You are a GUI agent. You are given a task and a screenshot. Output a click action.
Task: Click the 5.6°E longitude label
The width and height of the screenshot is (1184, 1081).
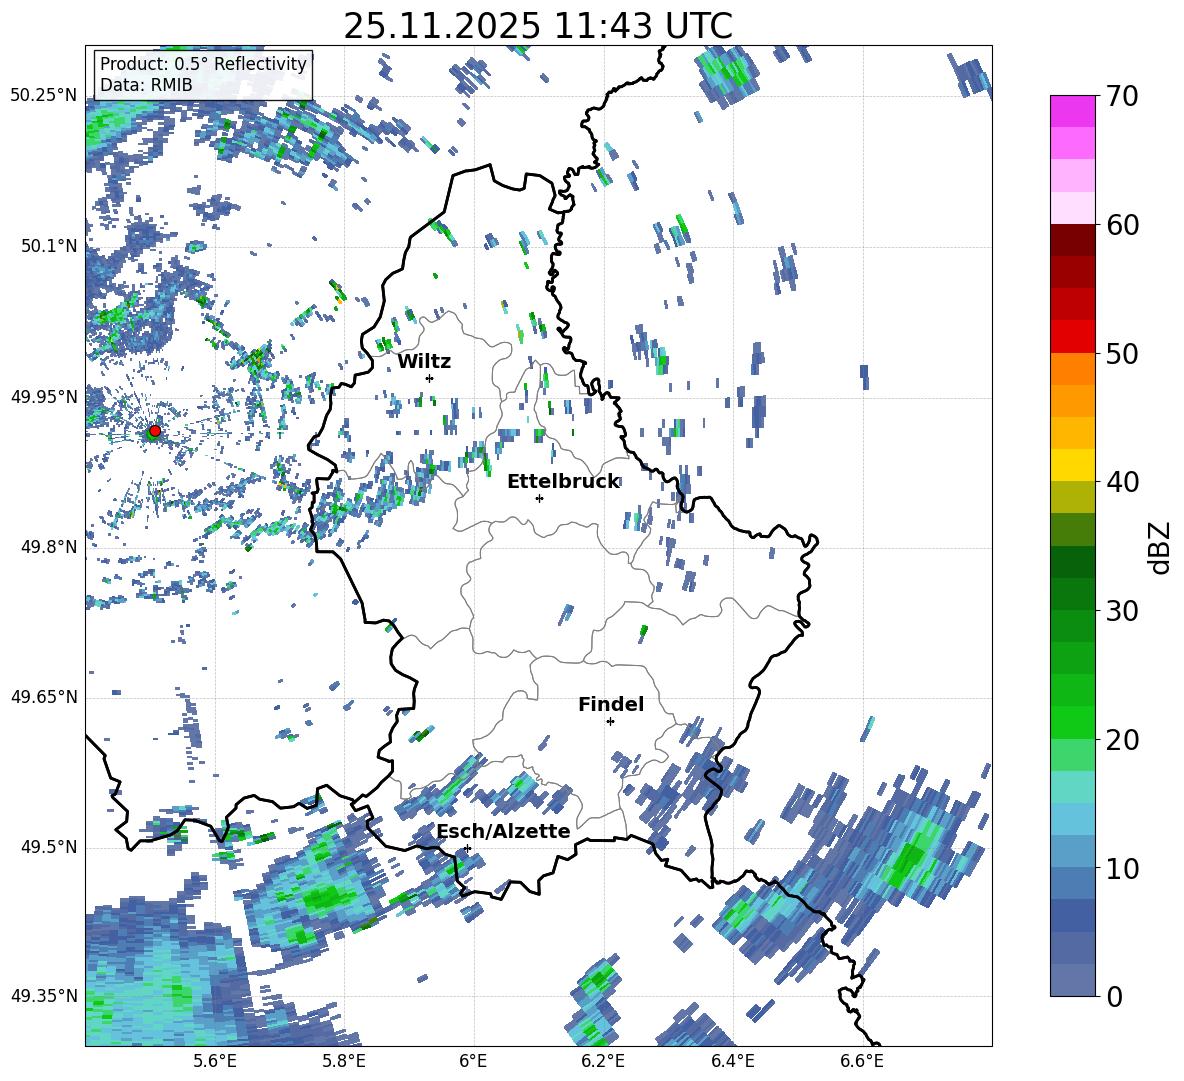tap(214, 1061)
